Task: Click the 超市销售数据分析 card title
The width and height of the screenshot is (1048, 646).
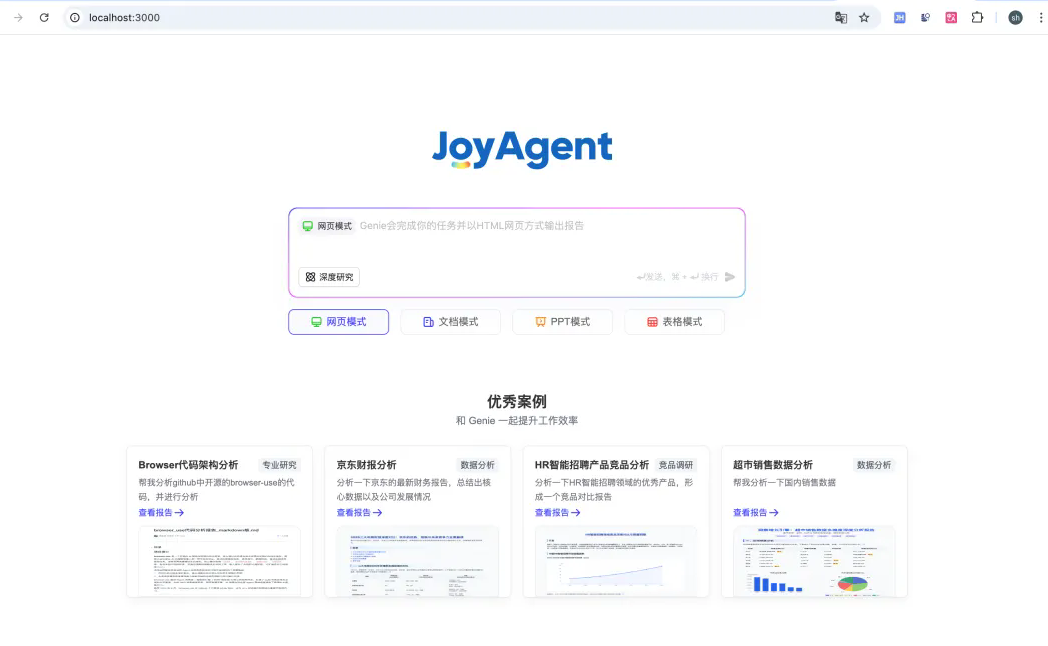Action: pos(773,465)
